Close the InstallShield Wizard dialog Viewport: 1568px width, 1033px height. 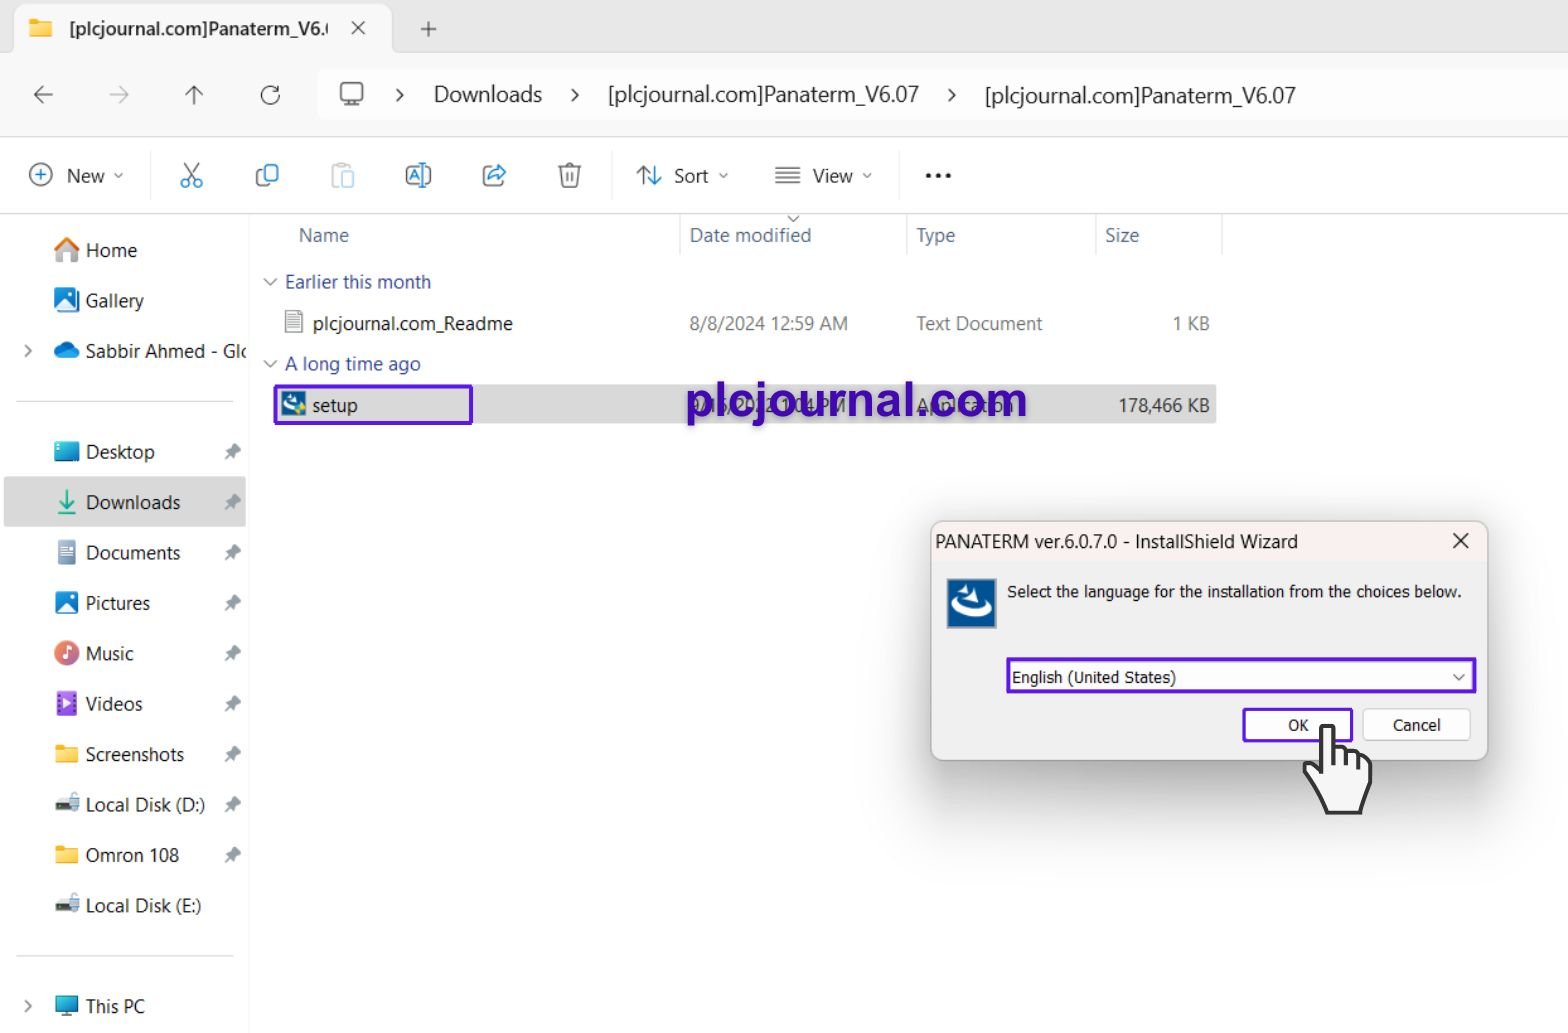click(1461, 541)
